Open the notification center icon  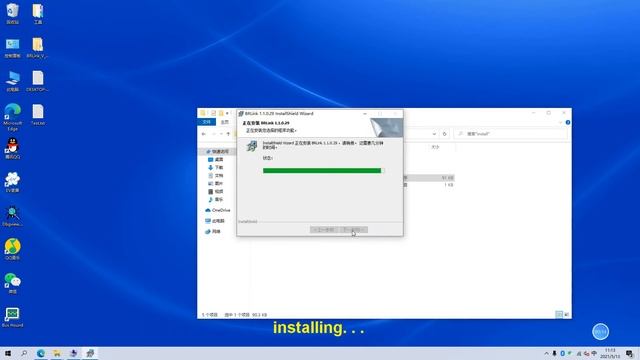point(630,353)
